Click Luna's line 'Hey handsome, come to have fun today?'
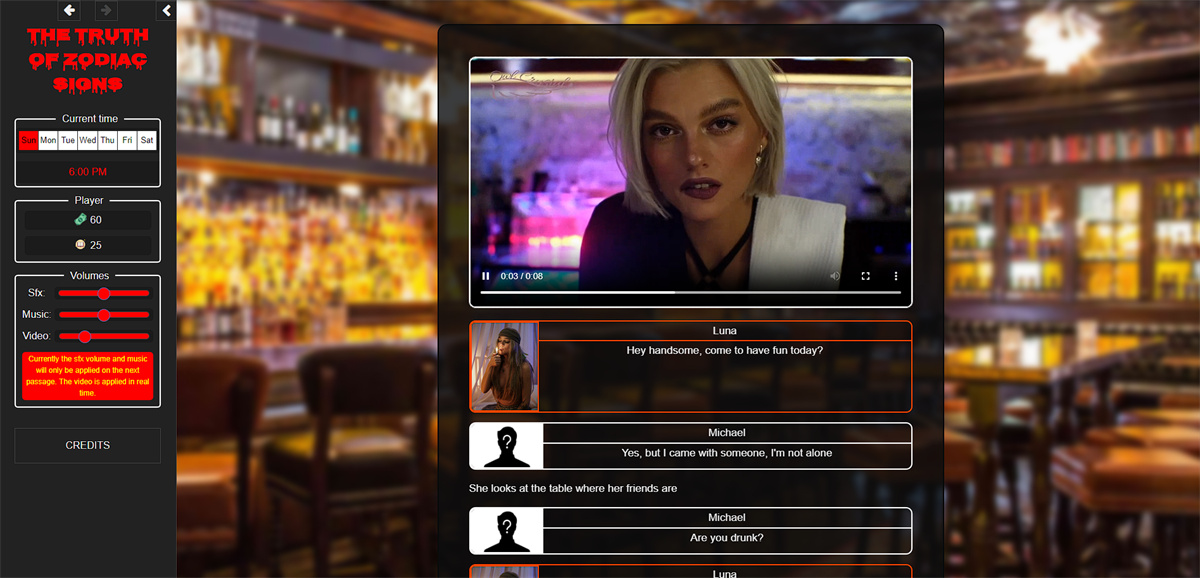Viewport: 1200px width, 578px height. (725, 350)
